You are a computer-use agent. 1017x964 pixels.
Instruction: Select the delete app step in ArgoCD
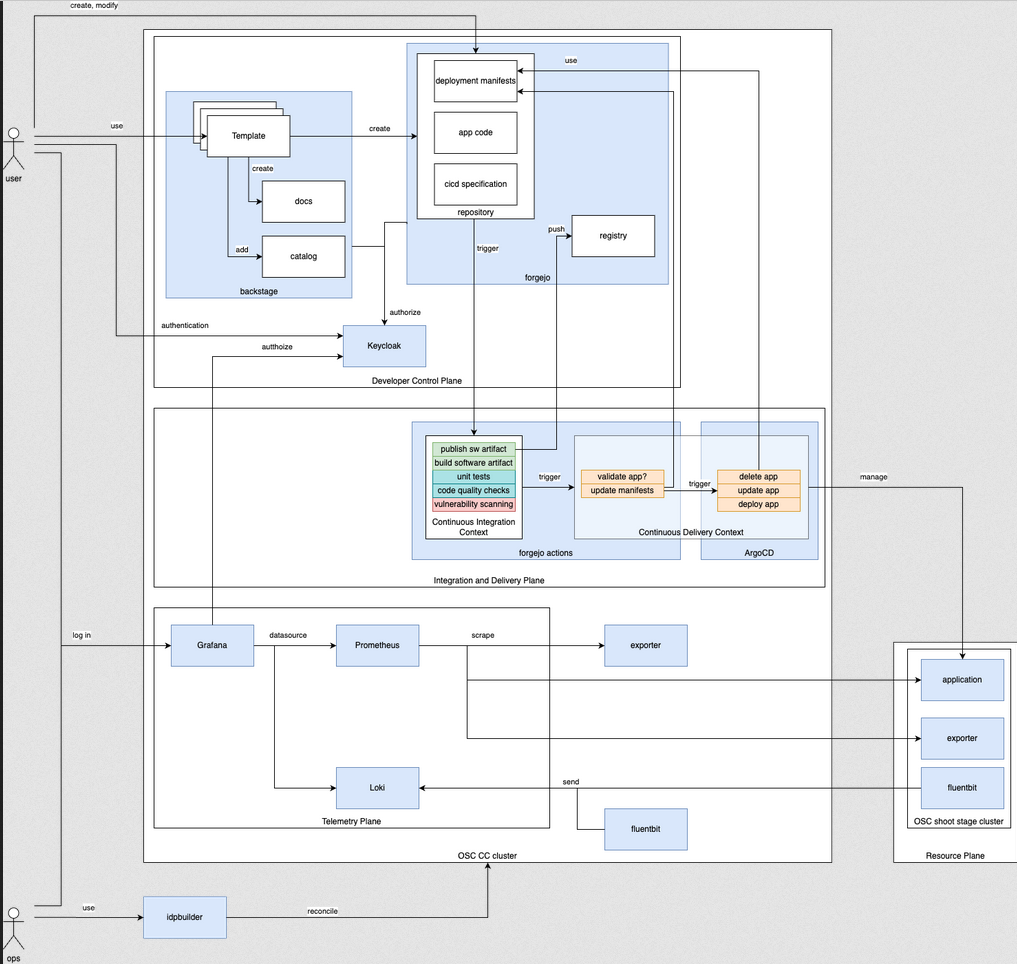pos(758,477)
